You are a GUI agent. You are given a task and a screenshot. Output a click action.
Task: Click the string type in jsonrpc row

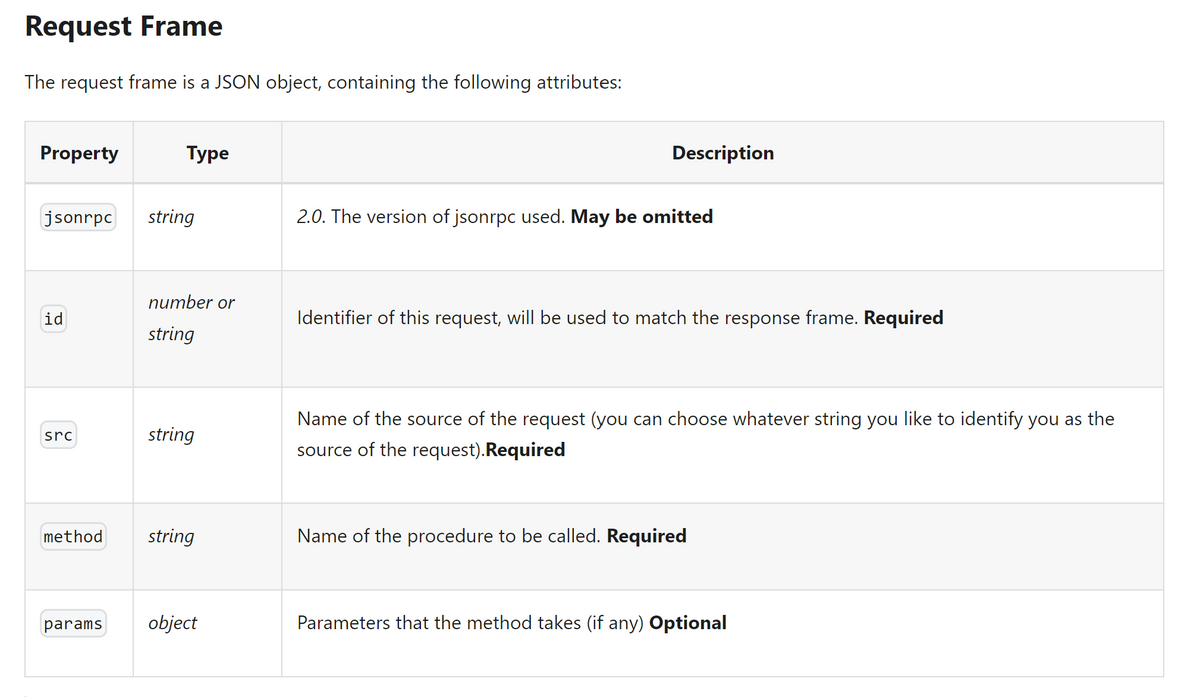coord(171,217)
